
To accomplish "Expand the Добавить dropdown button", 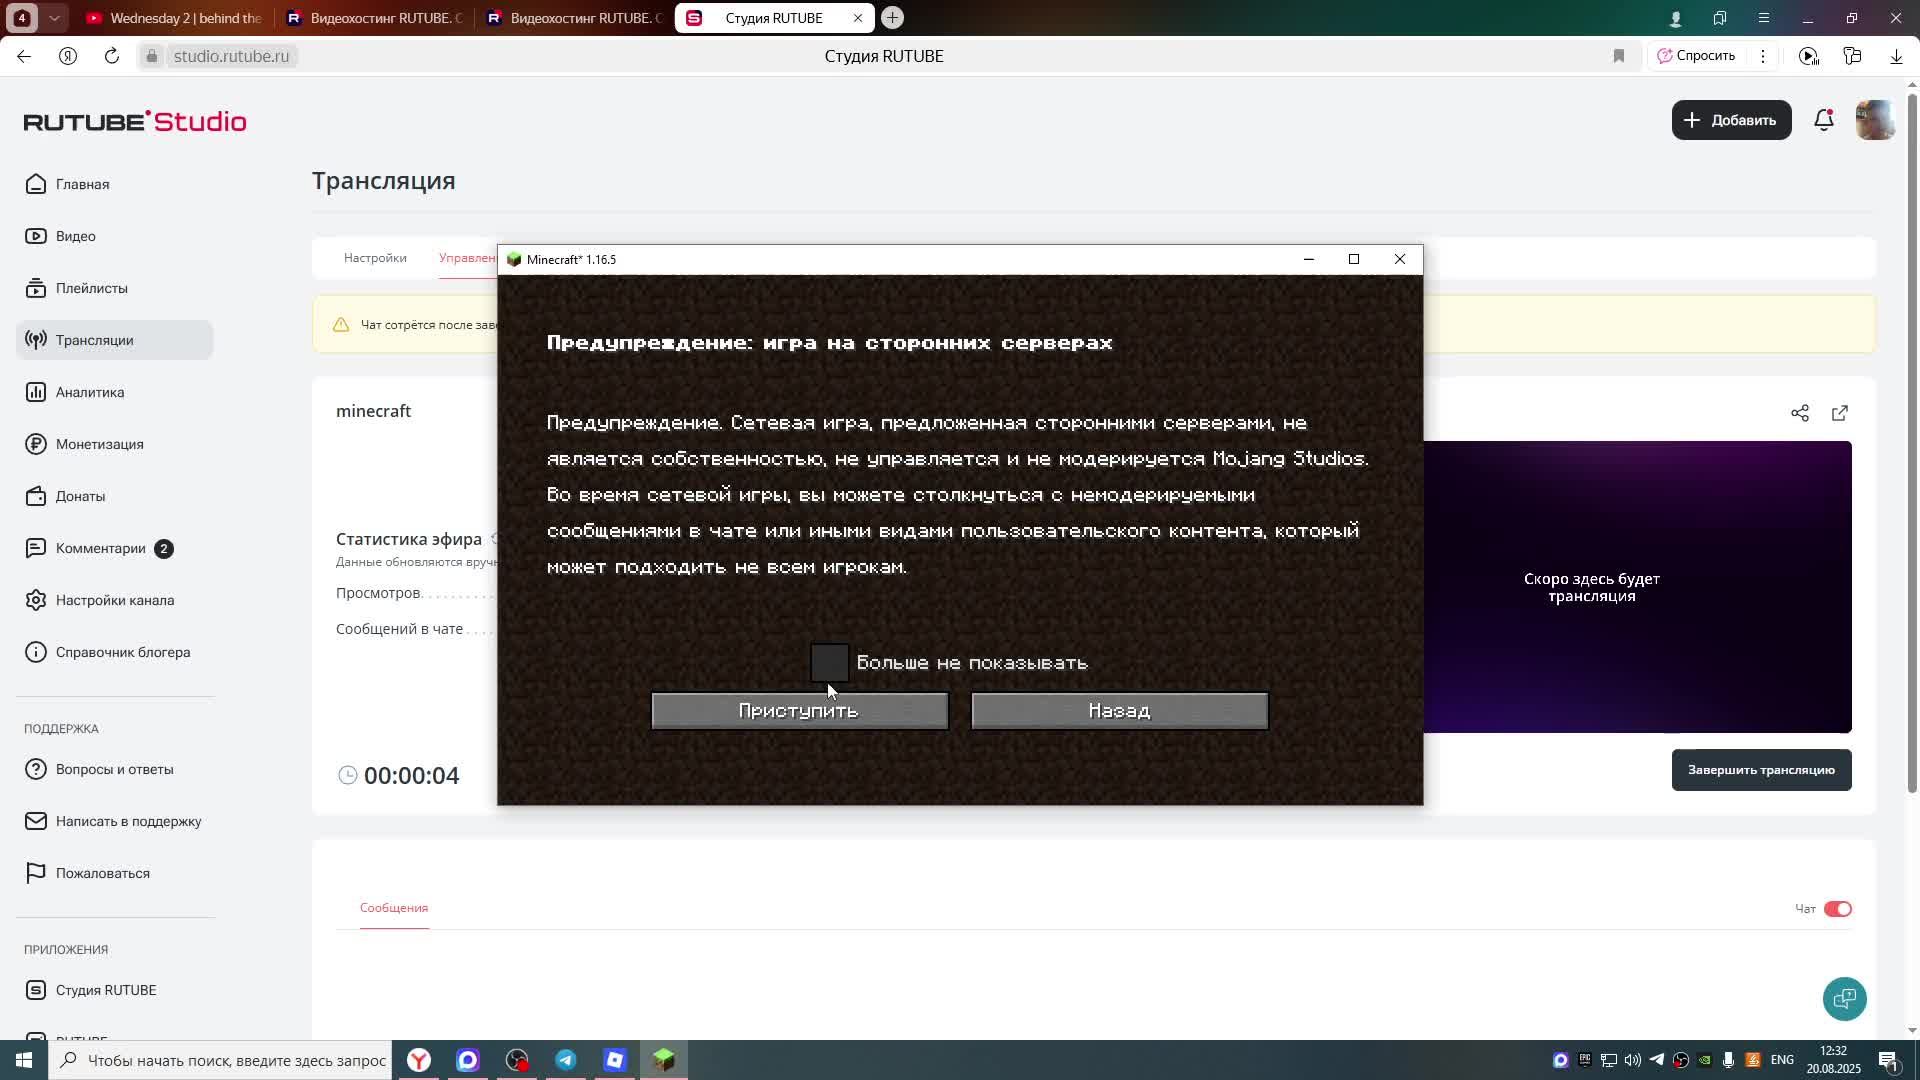I will (x=1731, y=120).
